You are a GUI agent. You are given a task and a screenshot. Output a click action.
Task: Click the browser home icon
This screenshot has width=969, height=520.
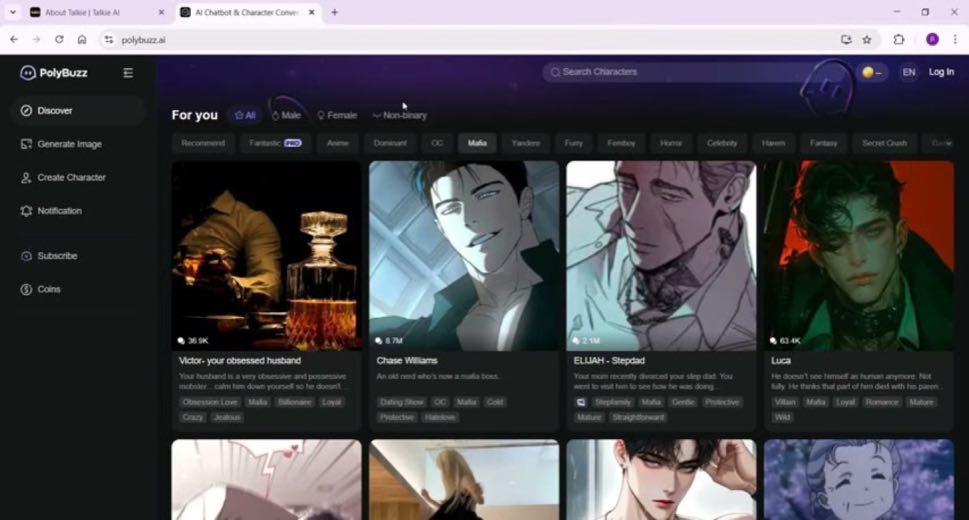82,40
